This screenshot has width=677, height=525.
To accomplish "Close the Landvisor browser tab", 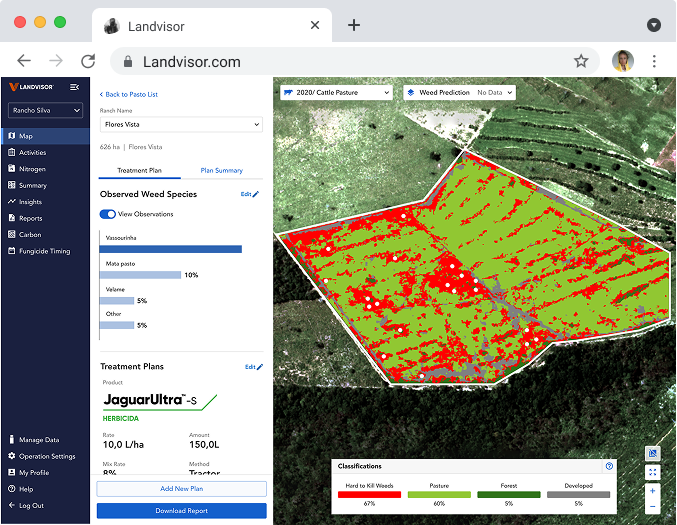I will tap(315, 25).
